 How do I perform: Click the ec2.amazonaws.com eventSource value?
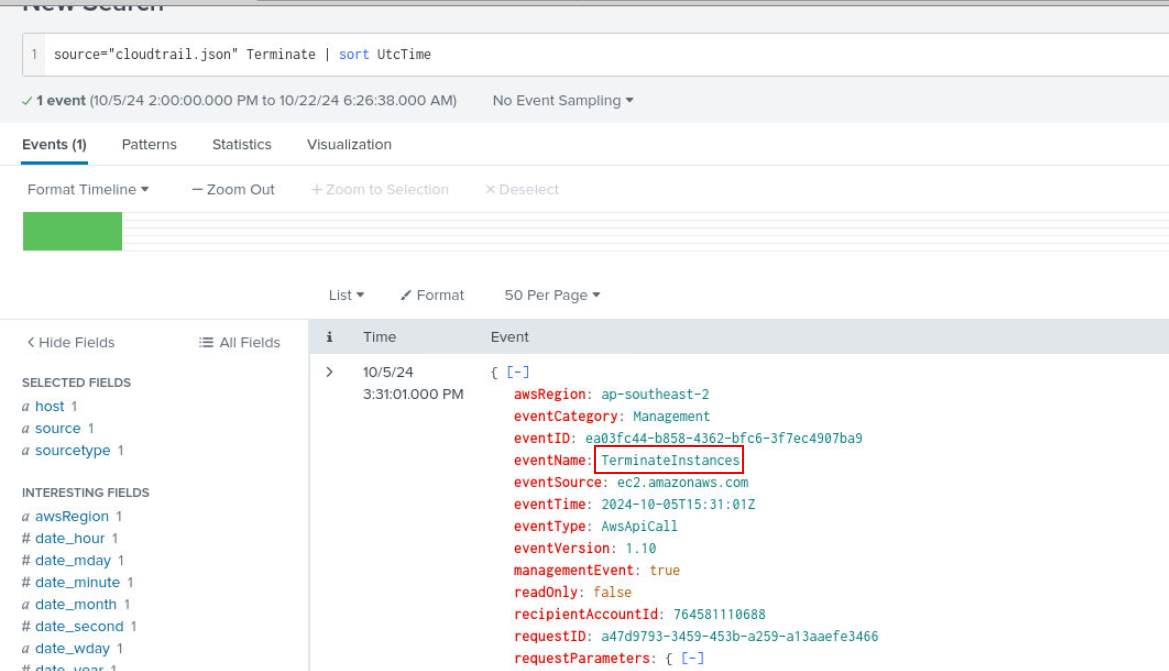(x=683, y=482)
